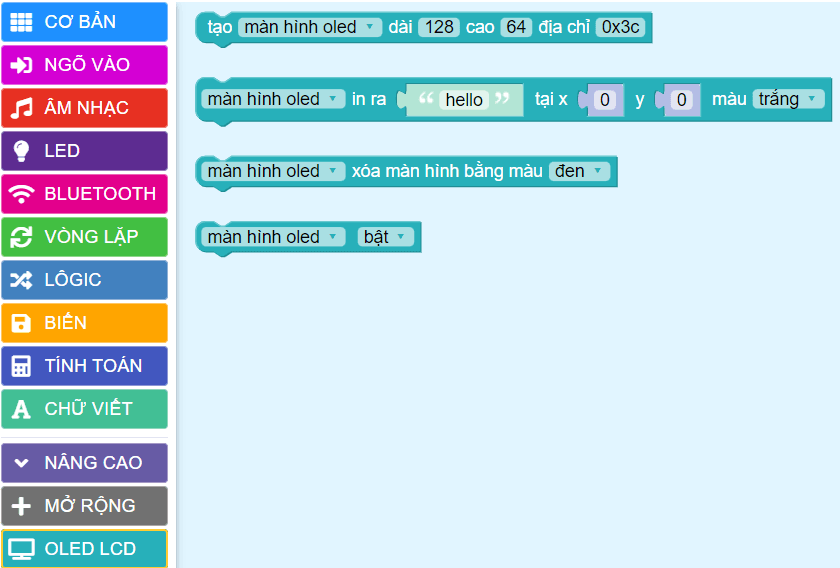The height and width of the screenshot is (568, 840).
Task: Click the calculator icon for TÍNH TOÁN
Action: click(21, 366)
